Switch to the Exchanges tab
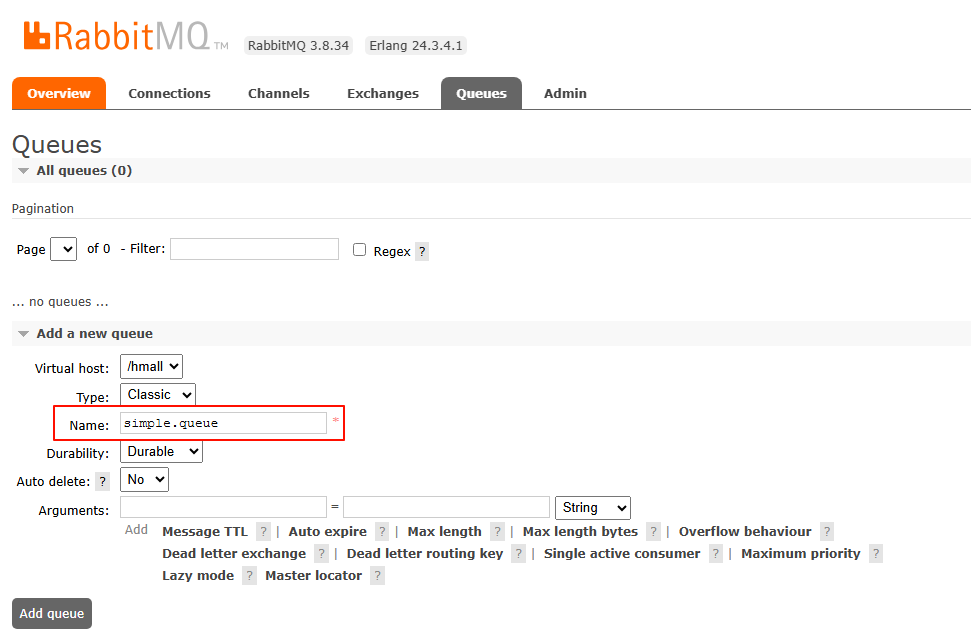This screenshot has height=643, width=971. click(x=383, y=93)
